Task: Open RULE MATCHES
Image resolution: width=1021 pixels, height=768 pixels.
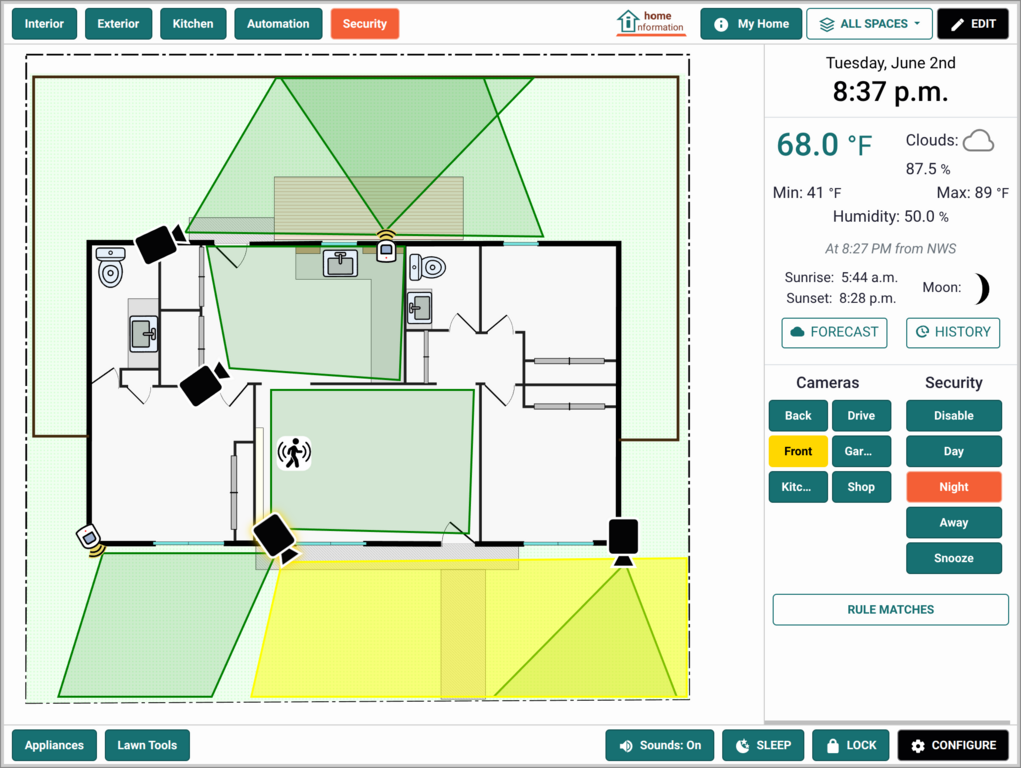Action: click(890, 610)
